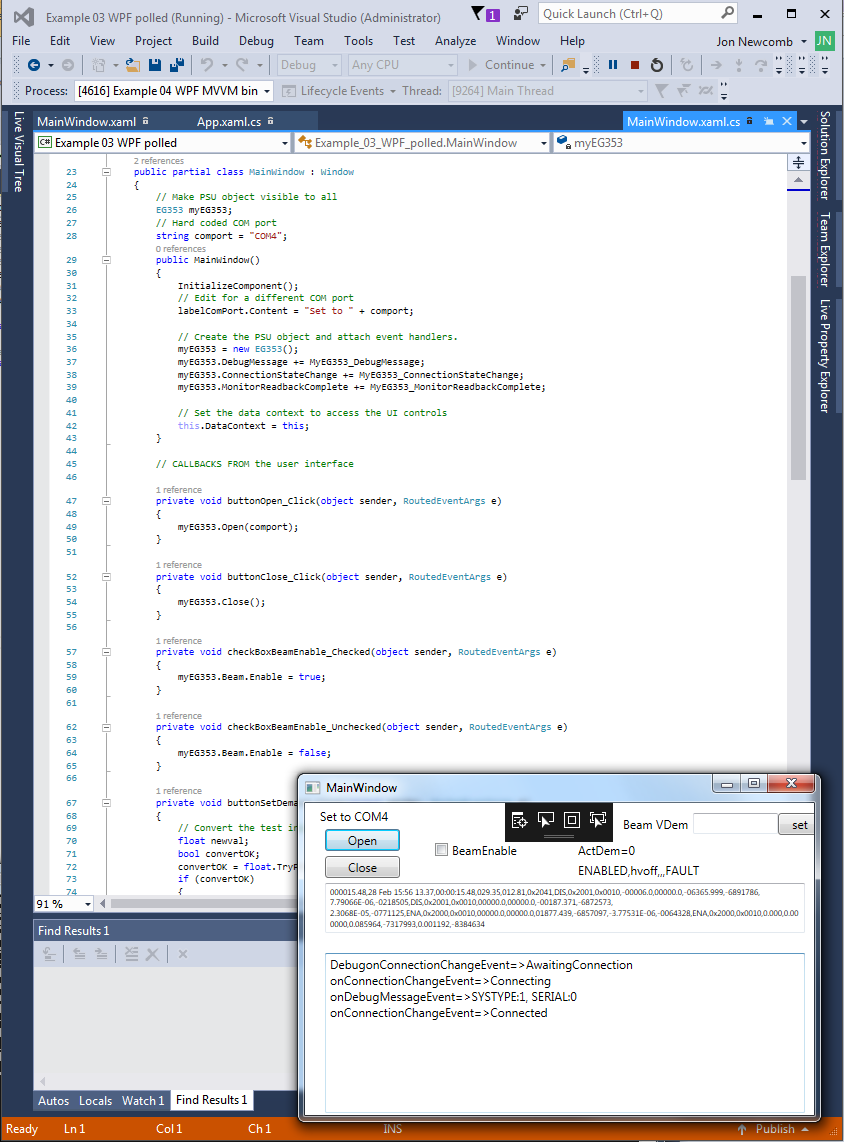The height and width of the screenshot is (1142, 844).
Task: Open the Team Explorer side tab
Action: click(x=825, y=249)
